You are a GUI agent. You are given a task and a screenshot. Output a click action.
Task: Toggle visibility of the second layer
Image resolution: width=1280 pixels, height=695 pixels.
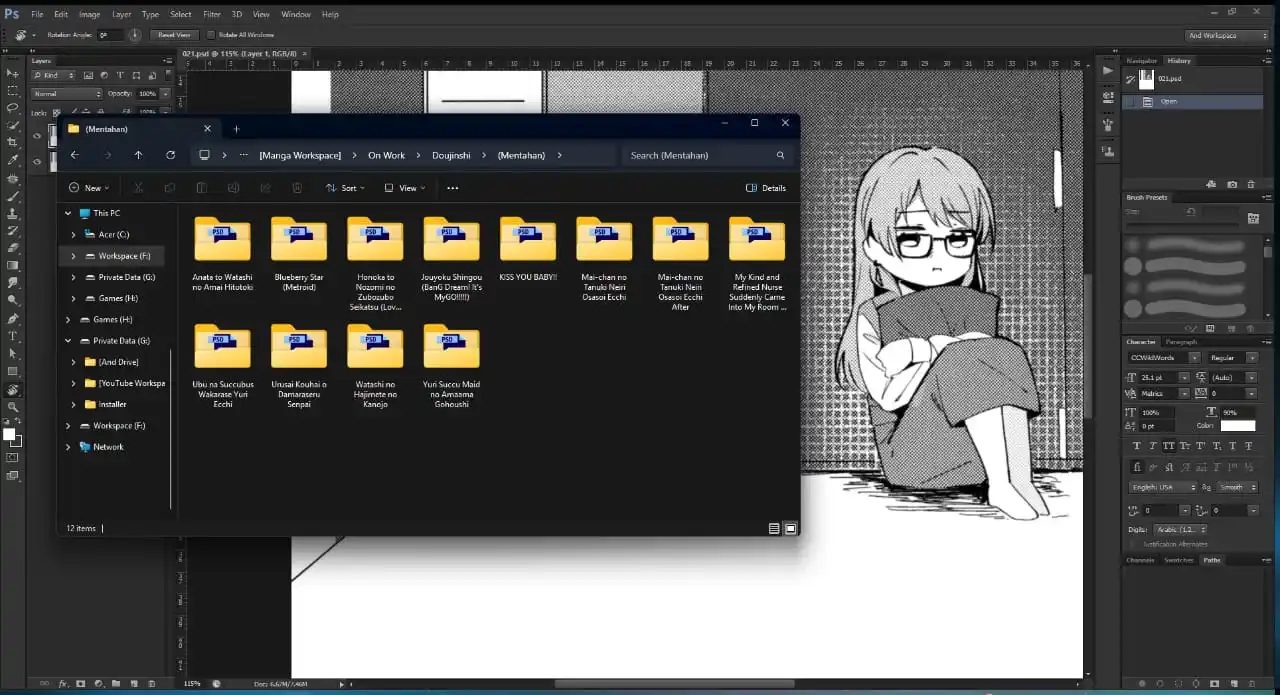tap(37, 161)
